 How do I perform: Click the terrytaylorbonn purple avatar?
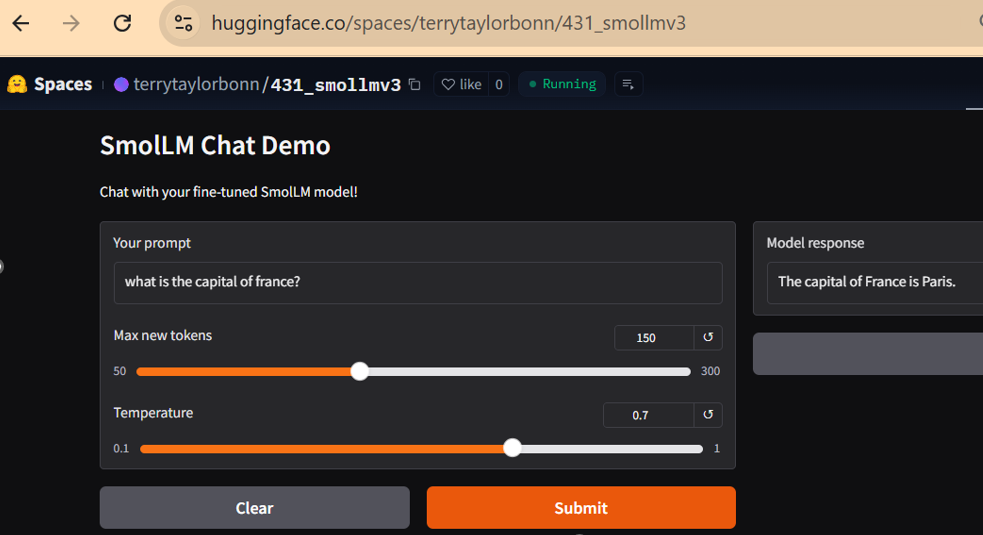pyautogui.click(x=121, y=84)
